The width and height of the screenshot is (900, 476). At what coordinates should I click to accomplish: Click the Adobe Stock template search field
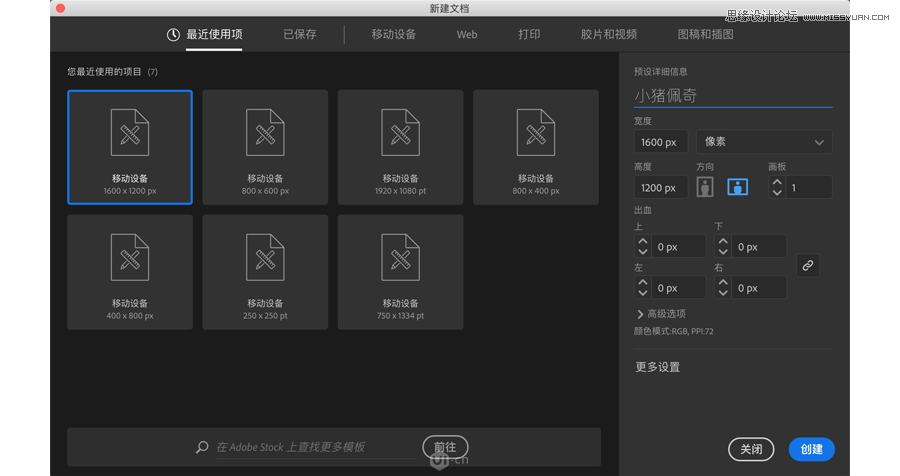click(316, 447)
